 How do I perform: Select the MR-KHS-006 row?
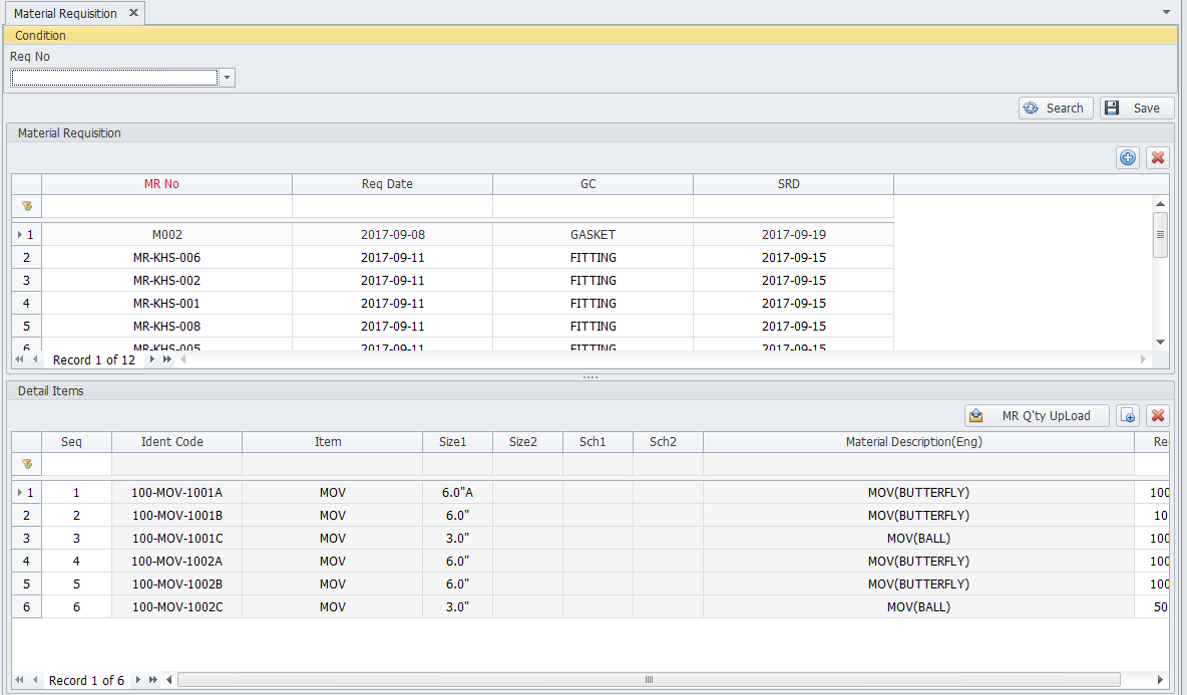[x=167, y=258]
